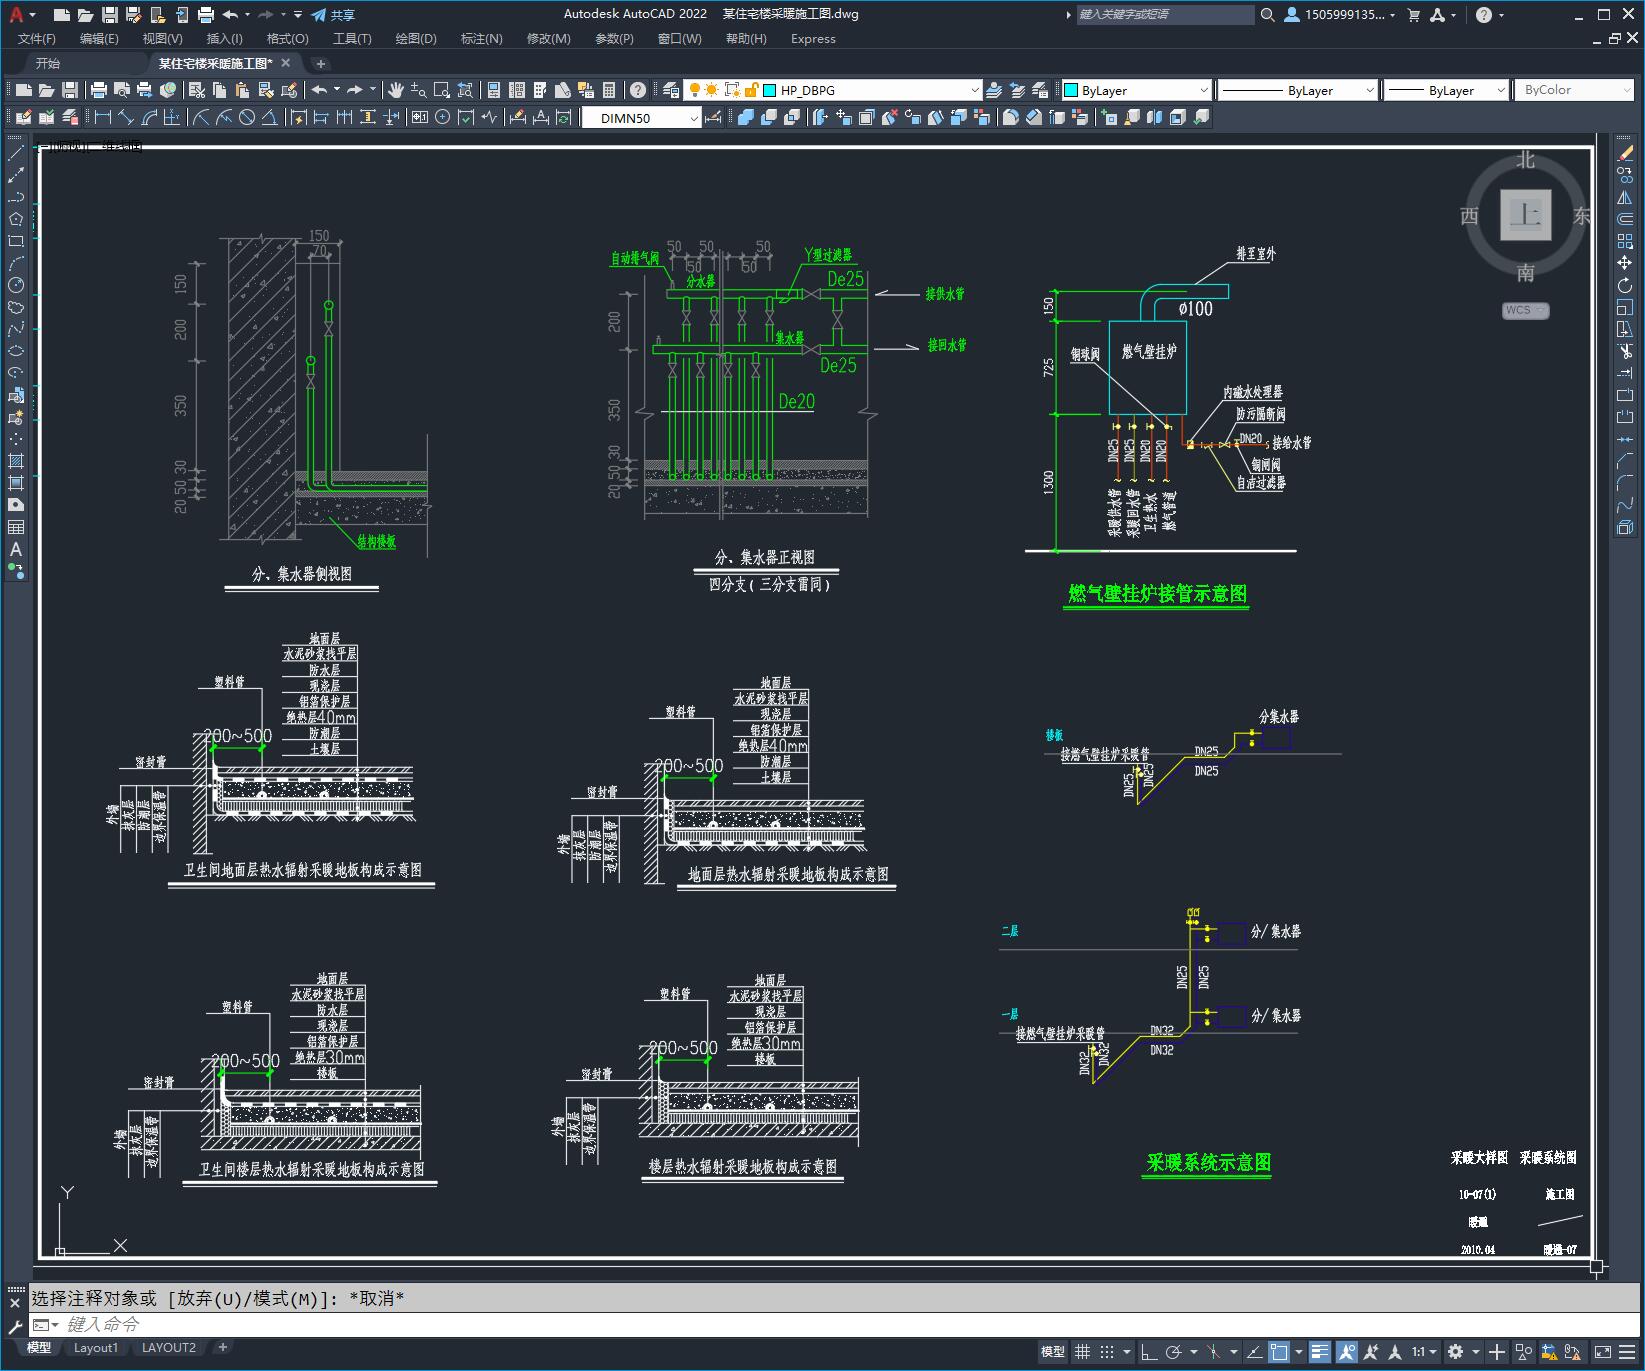The width and height of the screenshot is (1645, 1371).
Task: Open the 标注(N) menu
Action: [x=481, y=39]
